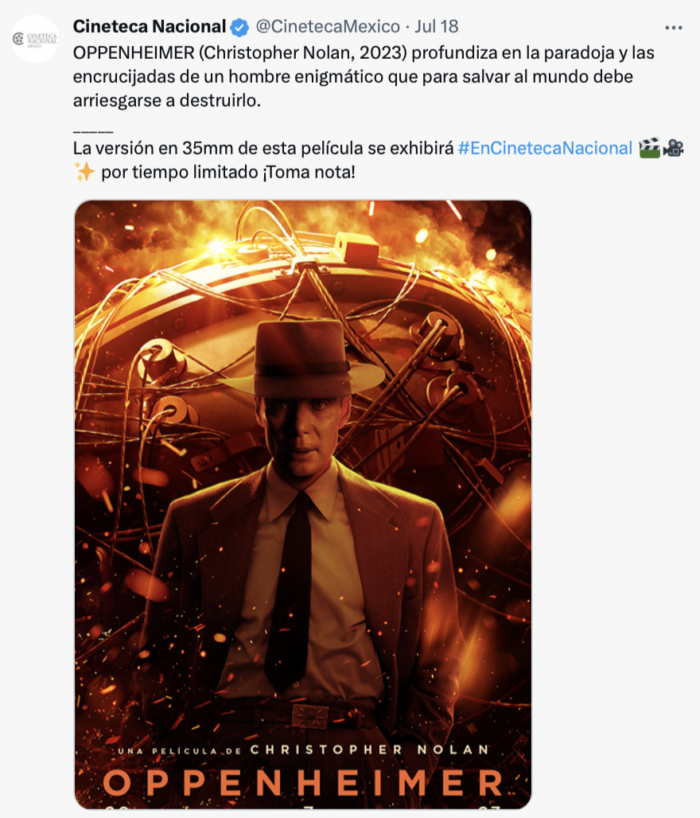Image resolution: width=700 pixels, height=818 pixels.
Task: Click the OPPENHEIMER title on the poster
Action: [303, 782]
